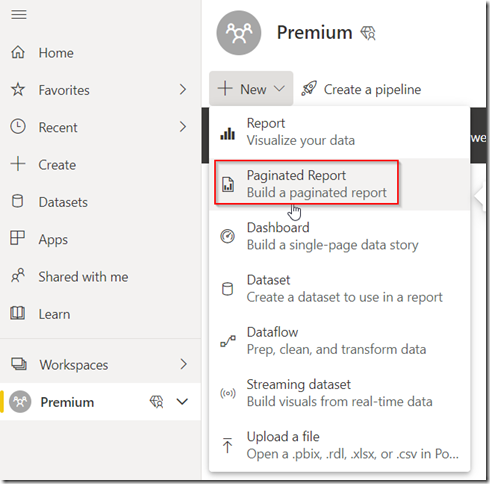Viewport: 490px width, 484px height.
Task: Expand the Premium workspace down chevron
Action: [x=182, y=402]
